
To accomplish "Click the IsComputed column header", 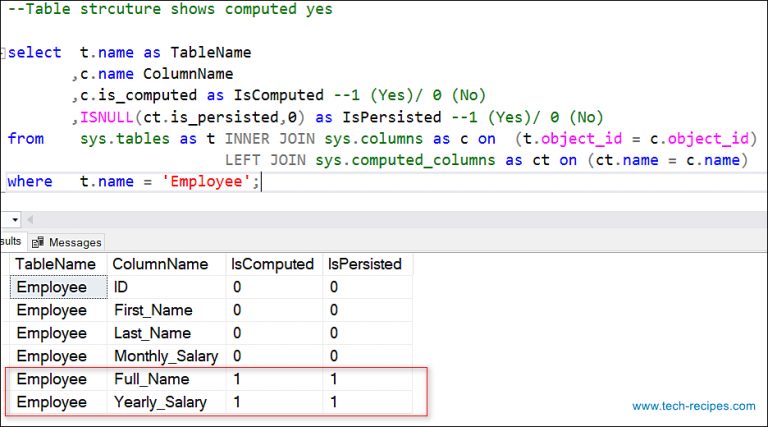I will pyautogui.click(x=274, y=264).
